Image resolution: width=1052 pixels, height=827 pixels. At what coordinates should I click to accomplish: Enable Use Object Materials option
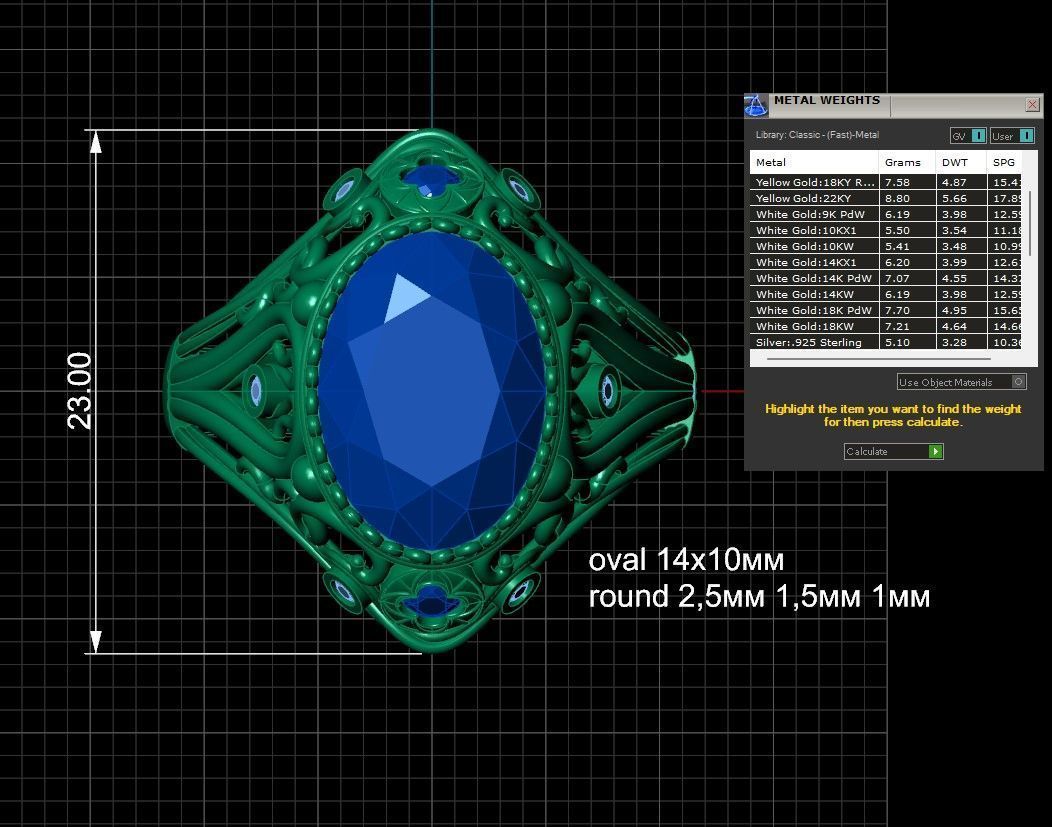point(961,382)
